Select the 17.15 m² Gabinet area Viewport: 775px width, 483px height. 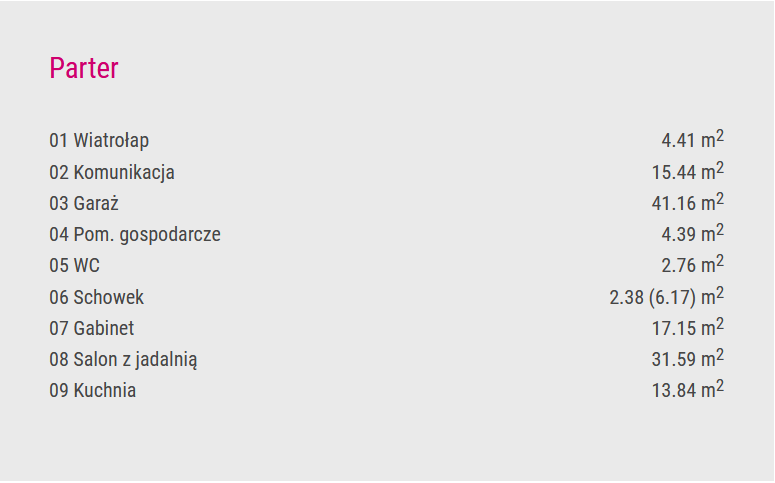coord(688,327)
